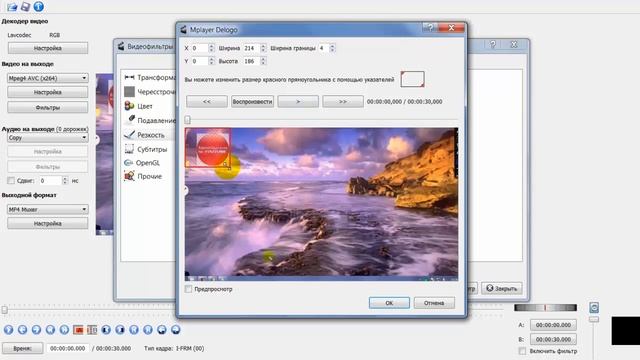Click the Отмена button
This screenshot has width=640, height=360.
[434, 303]
